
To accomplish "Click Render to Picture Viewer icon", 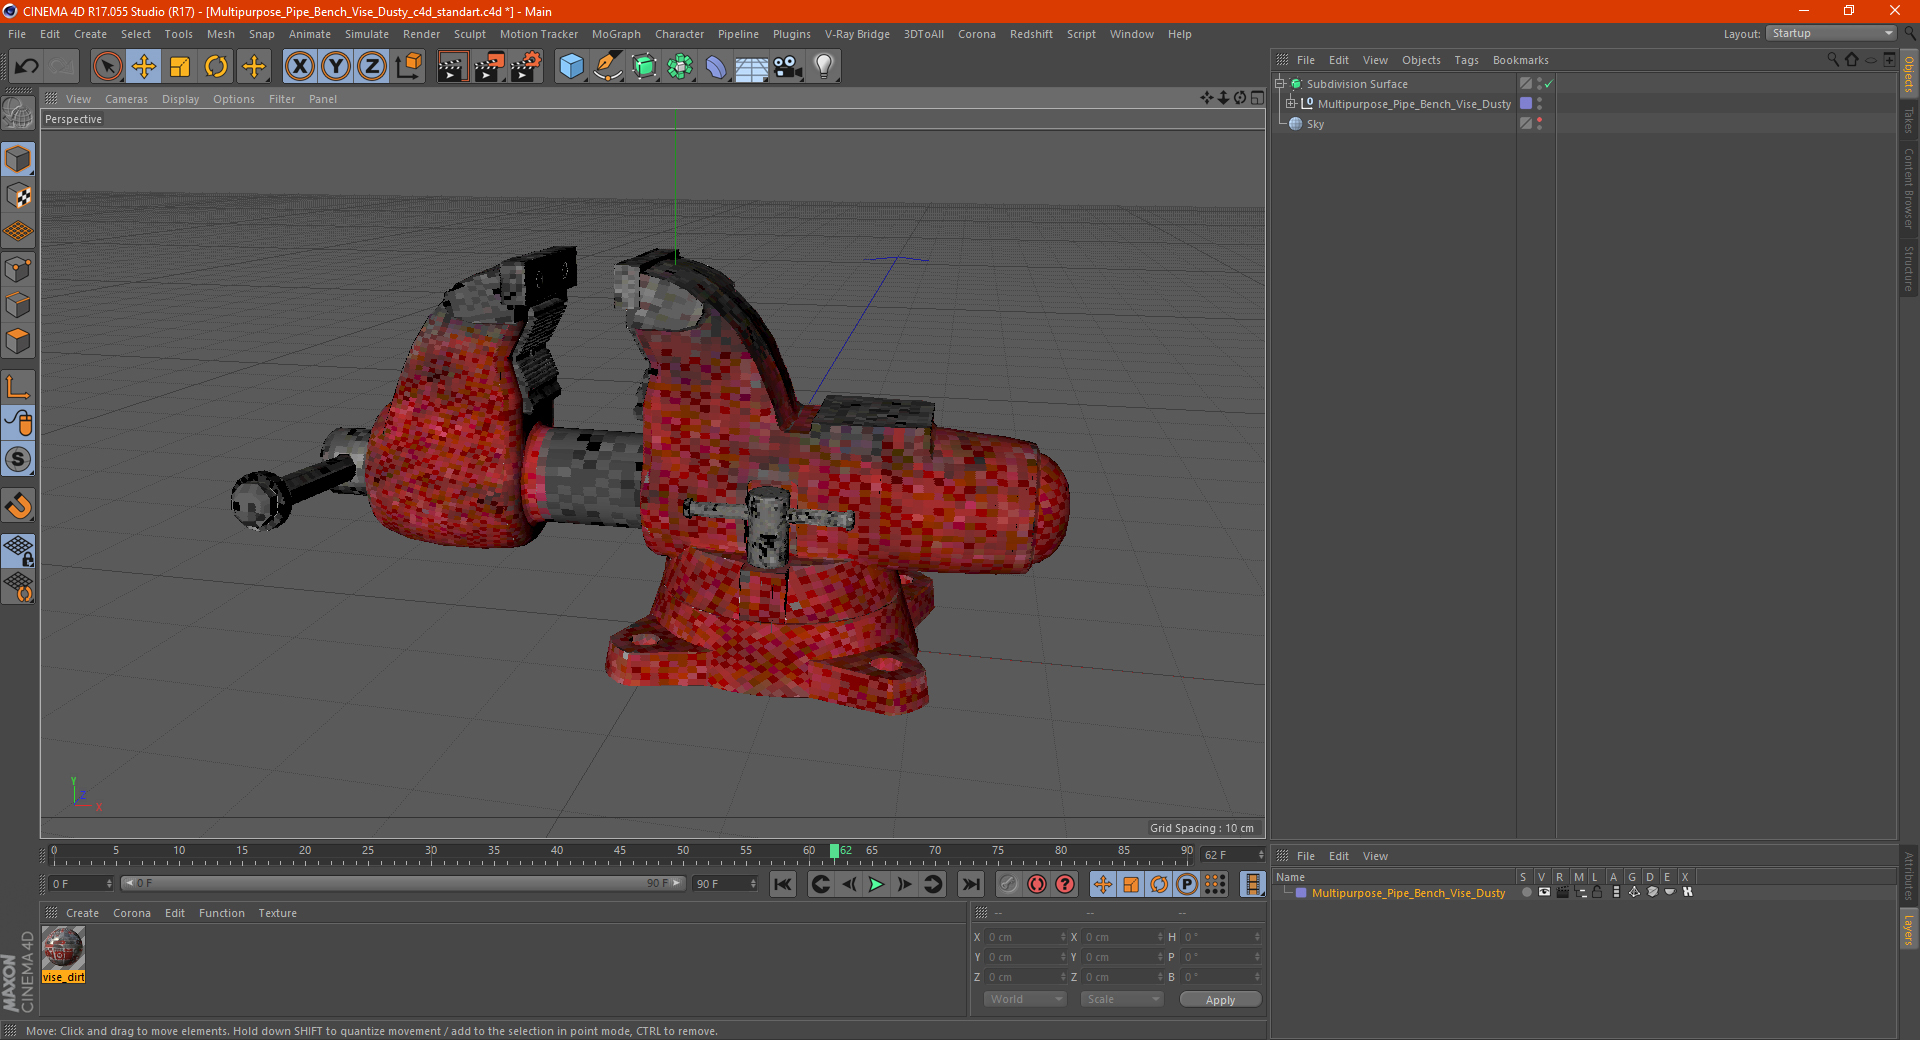I will (489, 67).
